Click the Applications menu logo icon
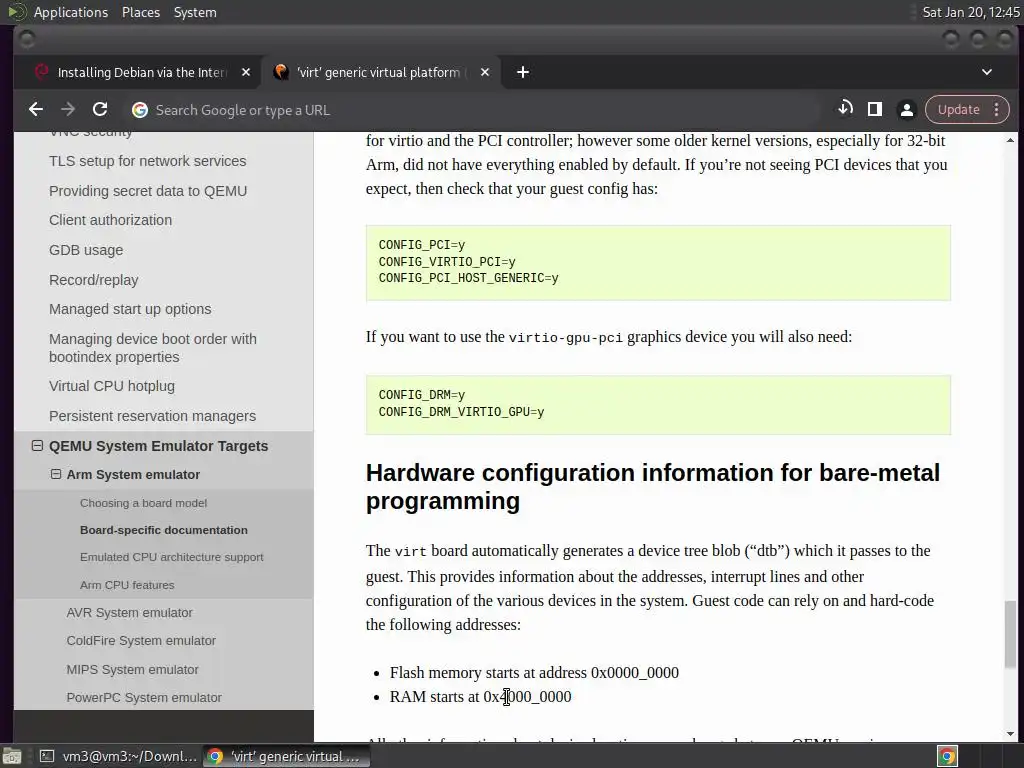 coord(16,12)
